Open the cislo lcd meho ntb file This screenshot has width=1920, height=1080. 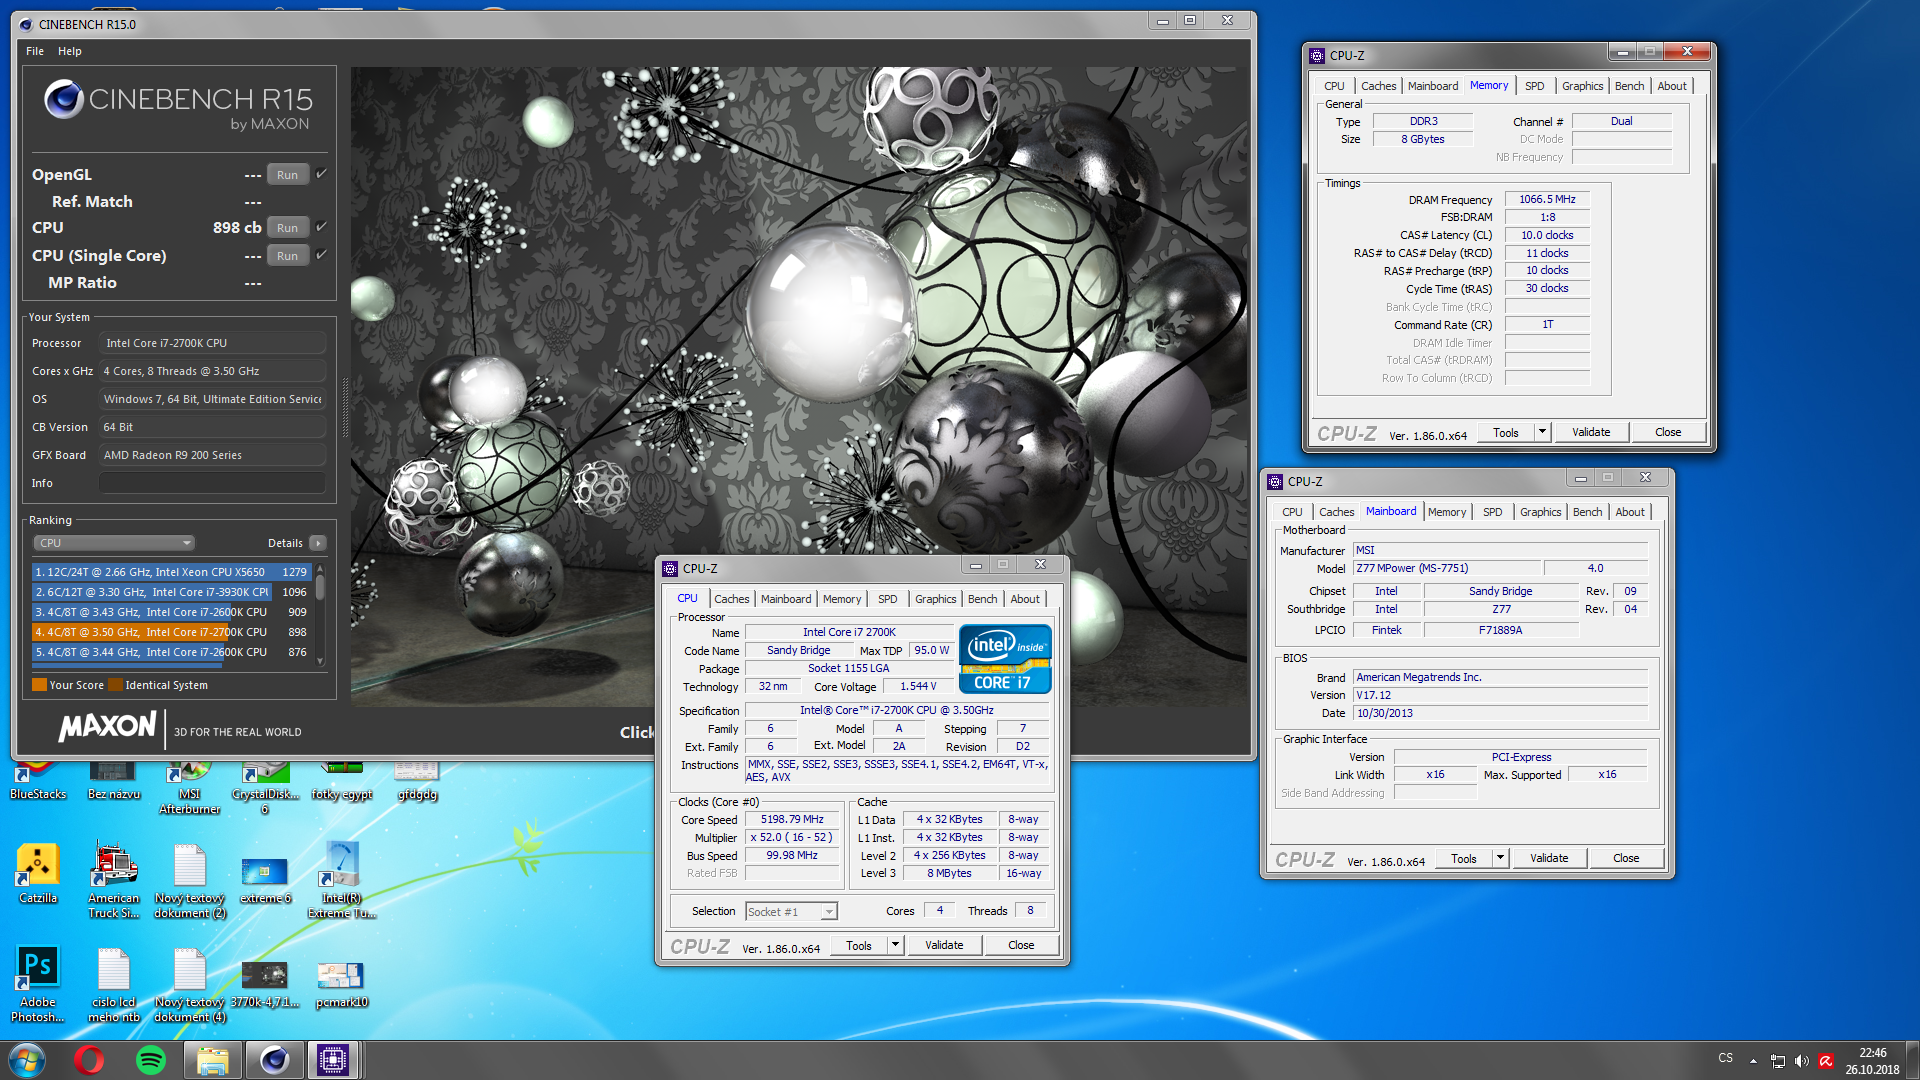[113, 984]
